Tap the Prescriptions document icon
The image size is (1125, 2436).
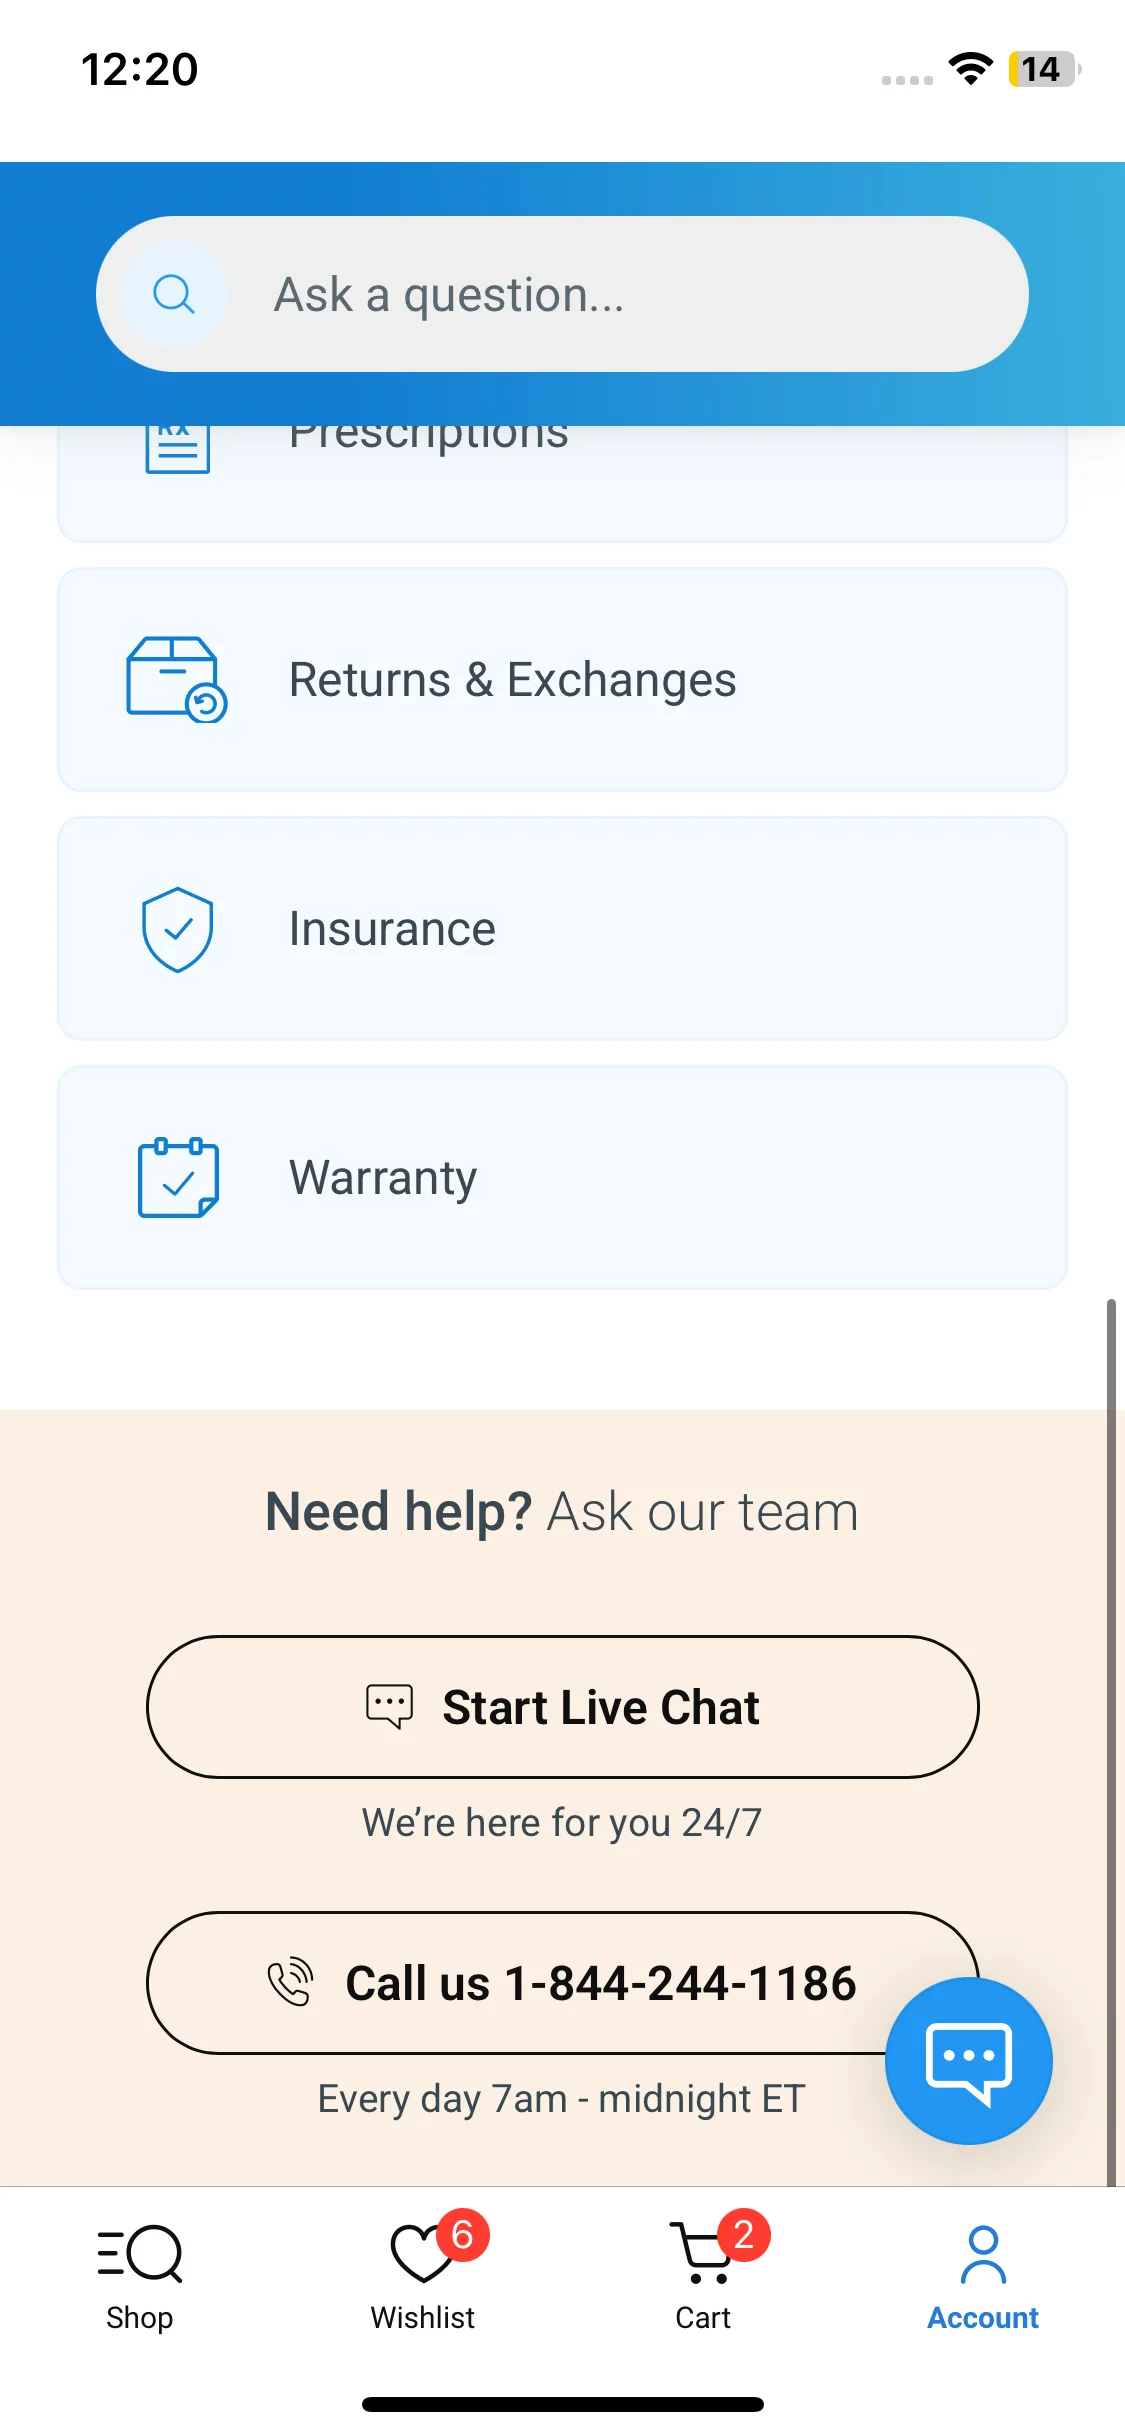tap(177, 446)
